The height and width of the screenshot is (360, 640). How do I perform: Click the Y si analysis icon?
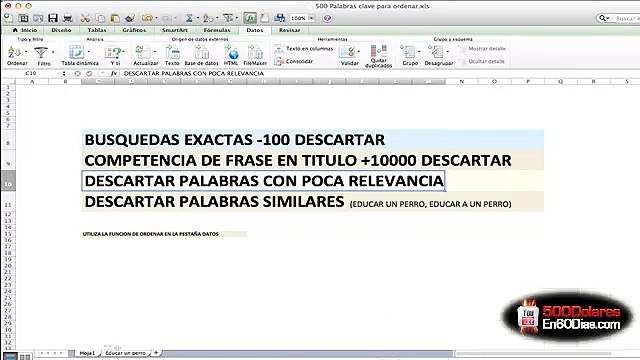[x=113, y=52]
